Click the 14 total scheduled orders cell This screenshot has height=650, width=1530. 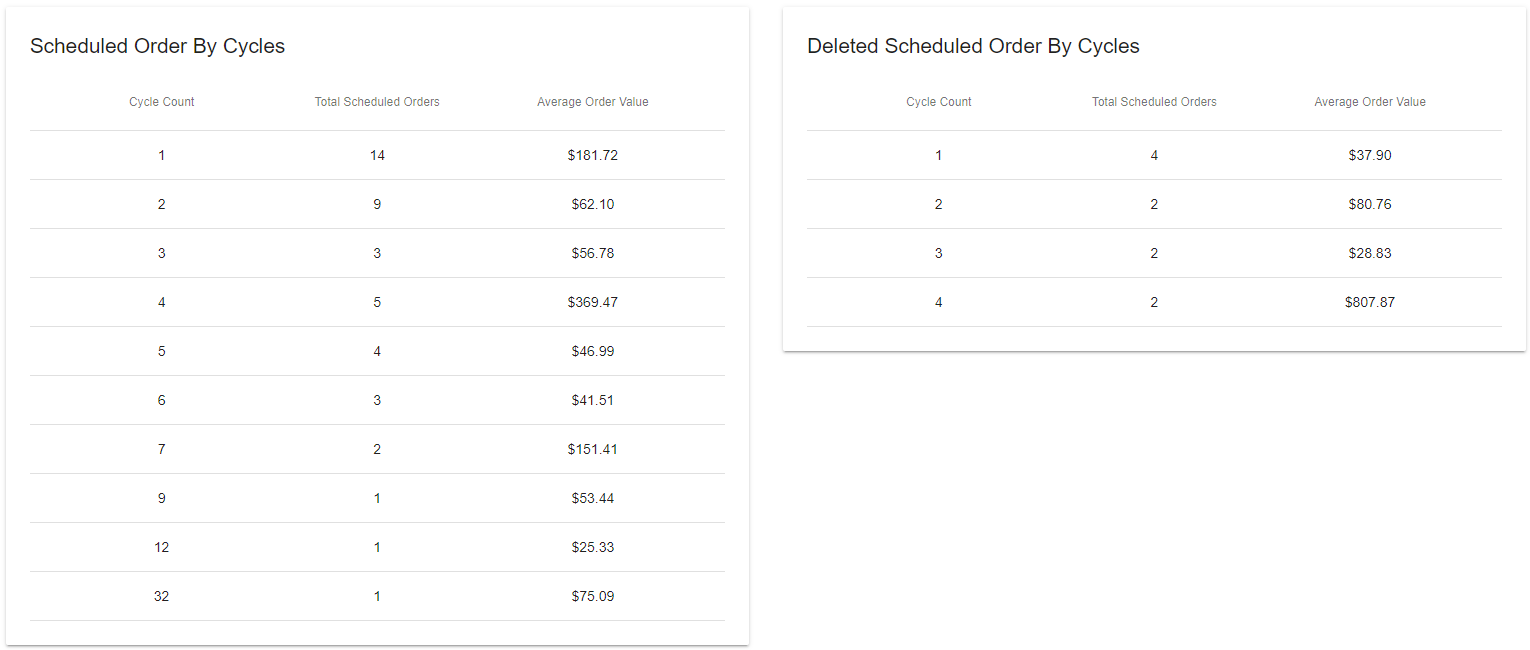coord(377,155)
